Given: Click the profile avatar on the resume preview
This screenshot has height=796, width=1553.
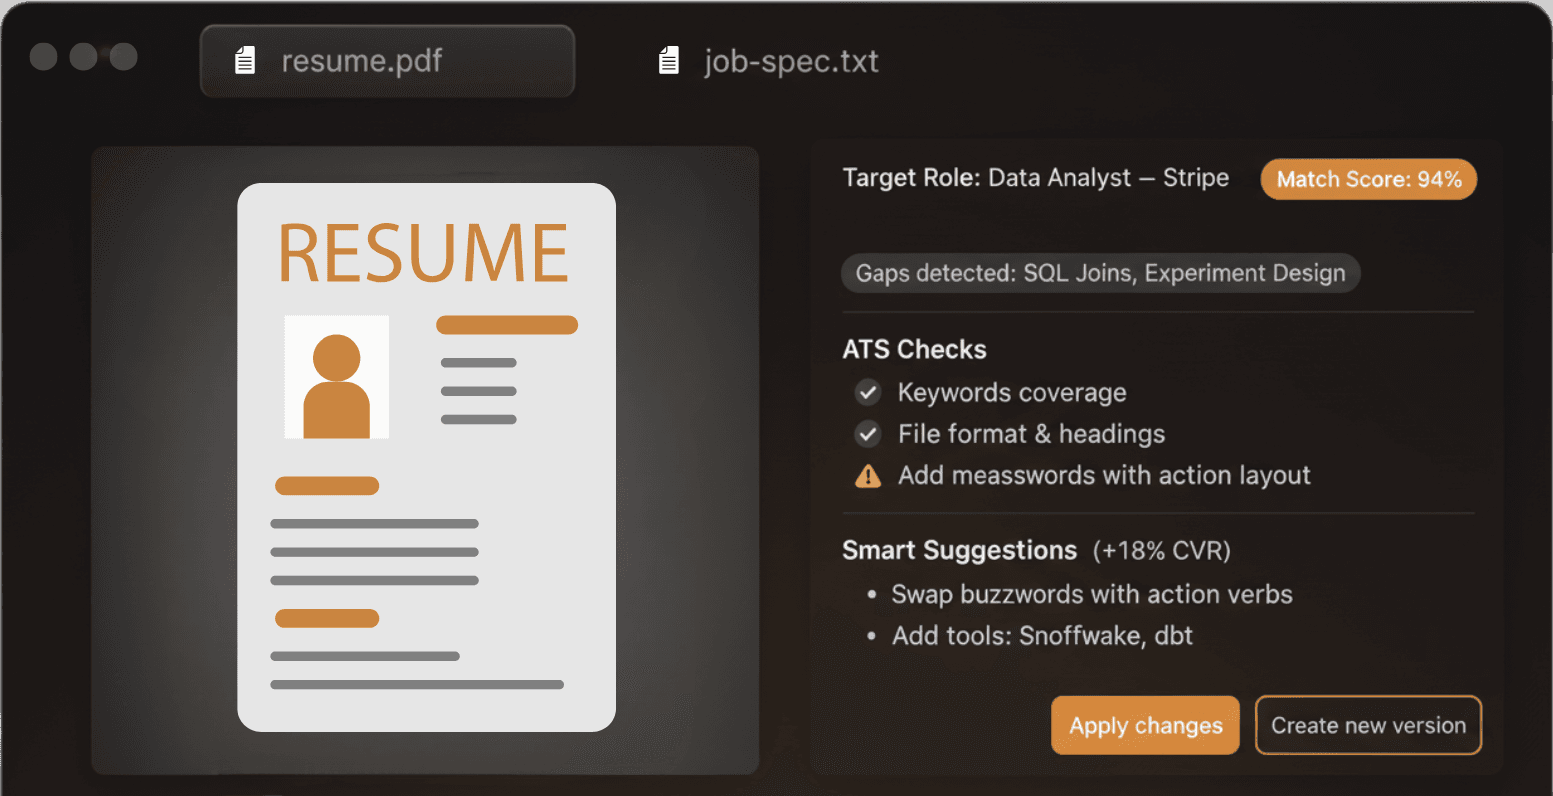Looking at the screenshot, I should pyautogui.click(x=336, y=377).
